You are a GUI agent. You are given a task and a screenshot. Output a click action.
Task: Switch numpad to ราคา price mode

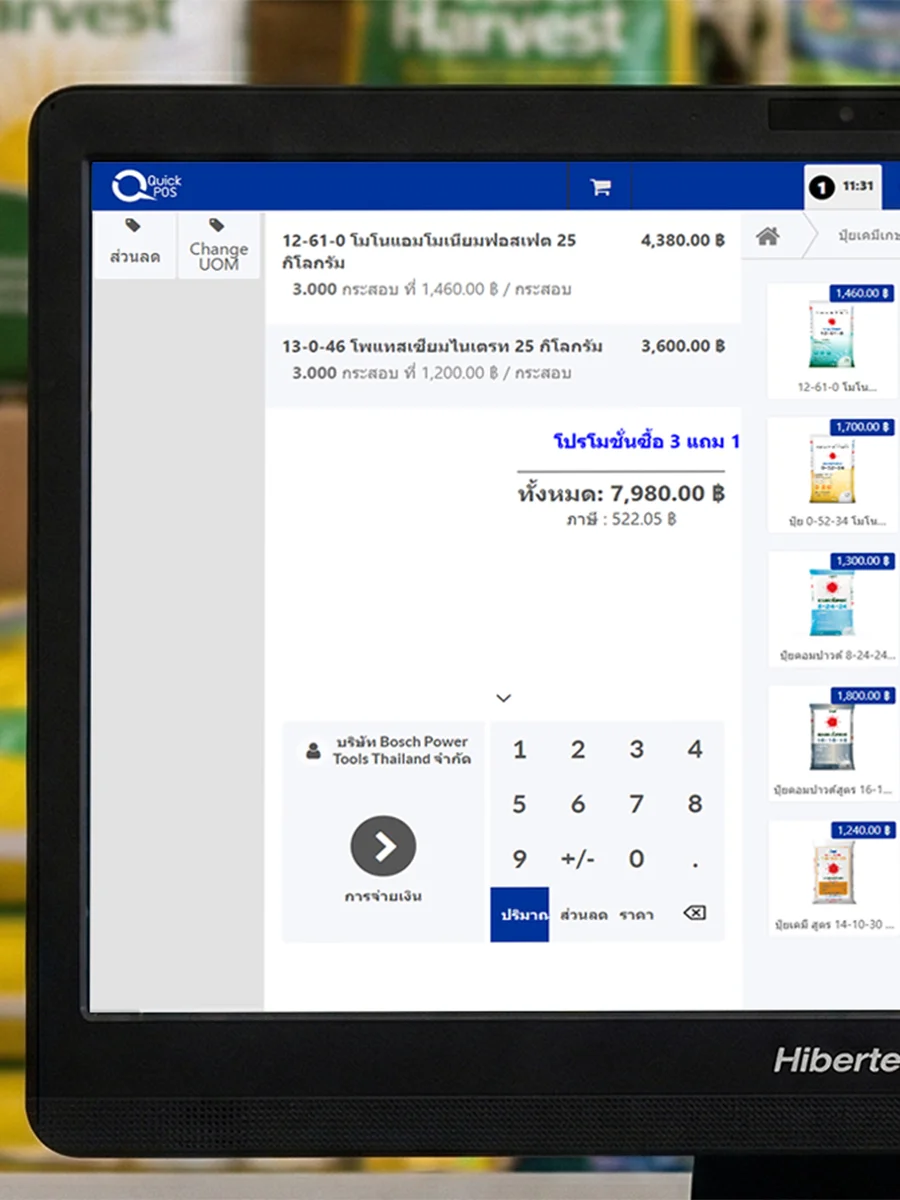pos(637,914)
